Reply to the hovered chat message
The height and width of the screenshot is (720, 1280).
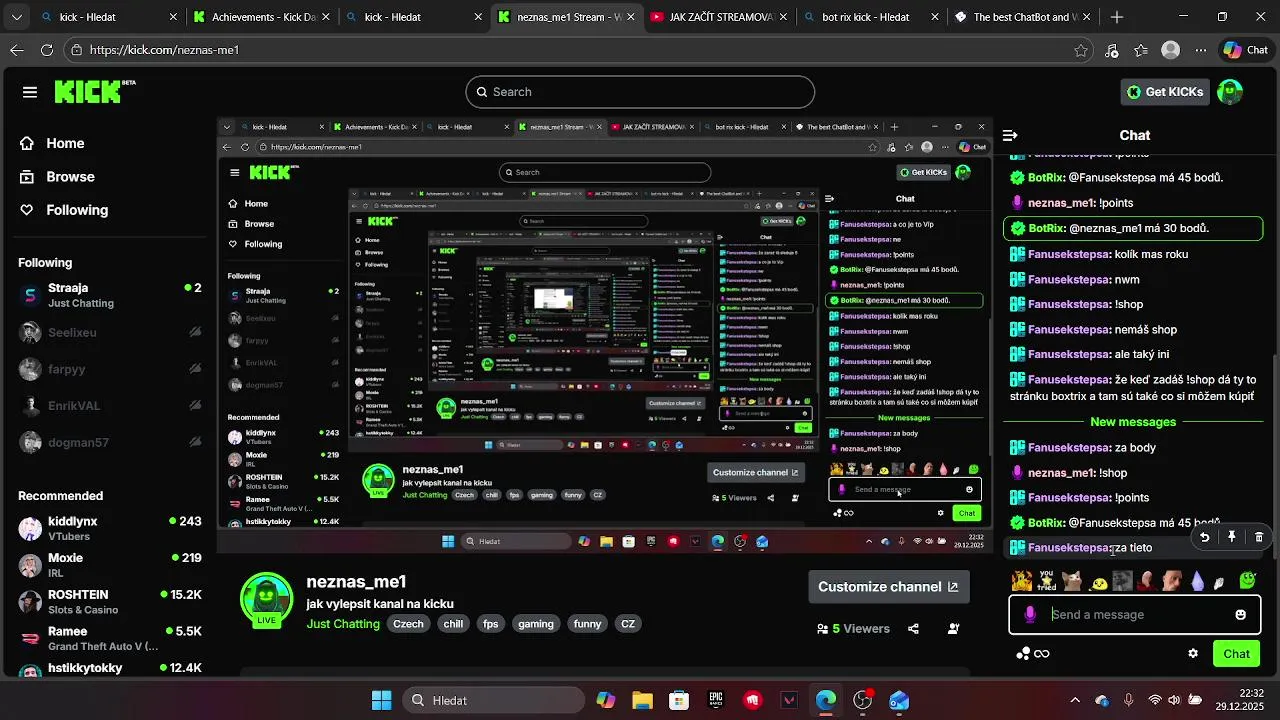point(1204,537)
